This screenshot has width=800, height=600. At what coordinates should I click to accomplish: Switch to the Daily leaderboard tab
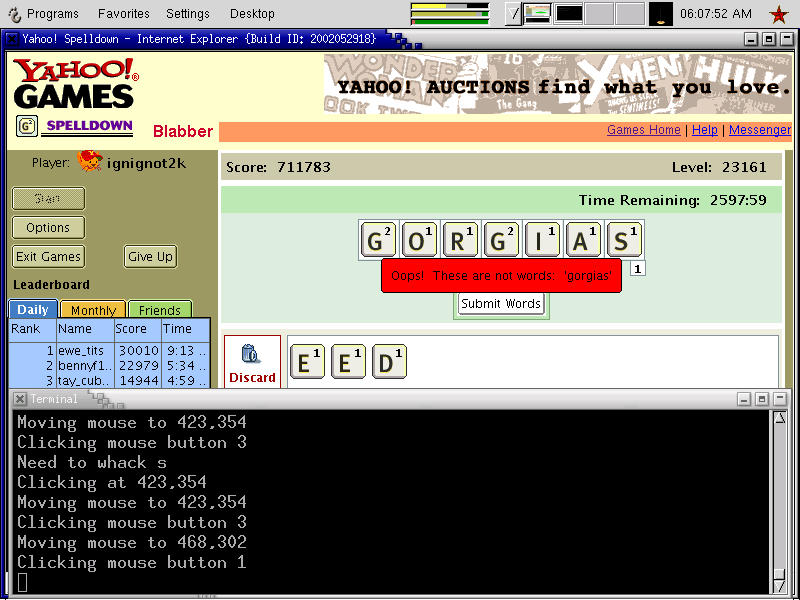pyautogui.click(x=33, y=309)
